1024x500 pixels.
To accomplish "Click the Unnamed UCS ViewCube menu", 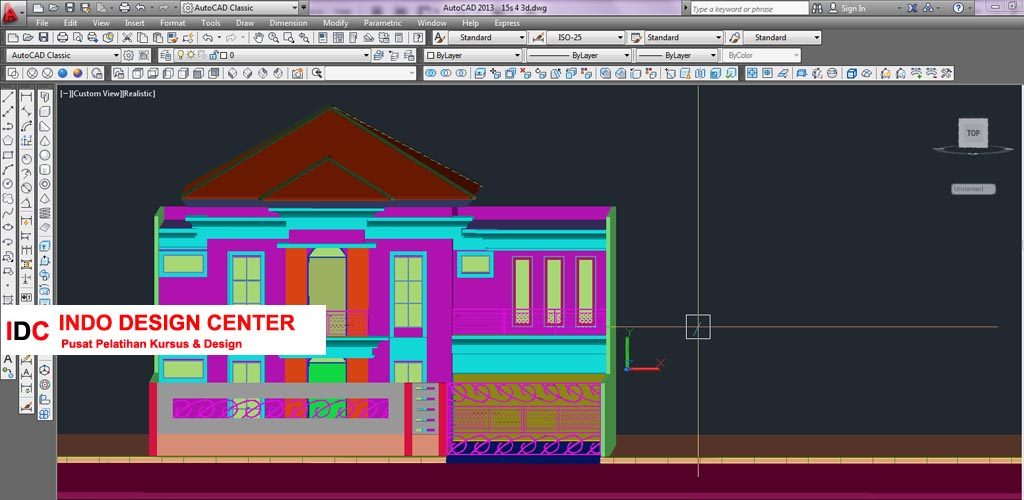I will (x=973, y=189).
